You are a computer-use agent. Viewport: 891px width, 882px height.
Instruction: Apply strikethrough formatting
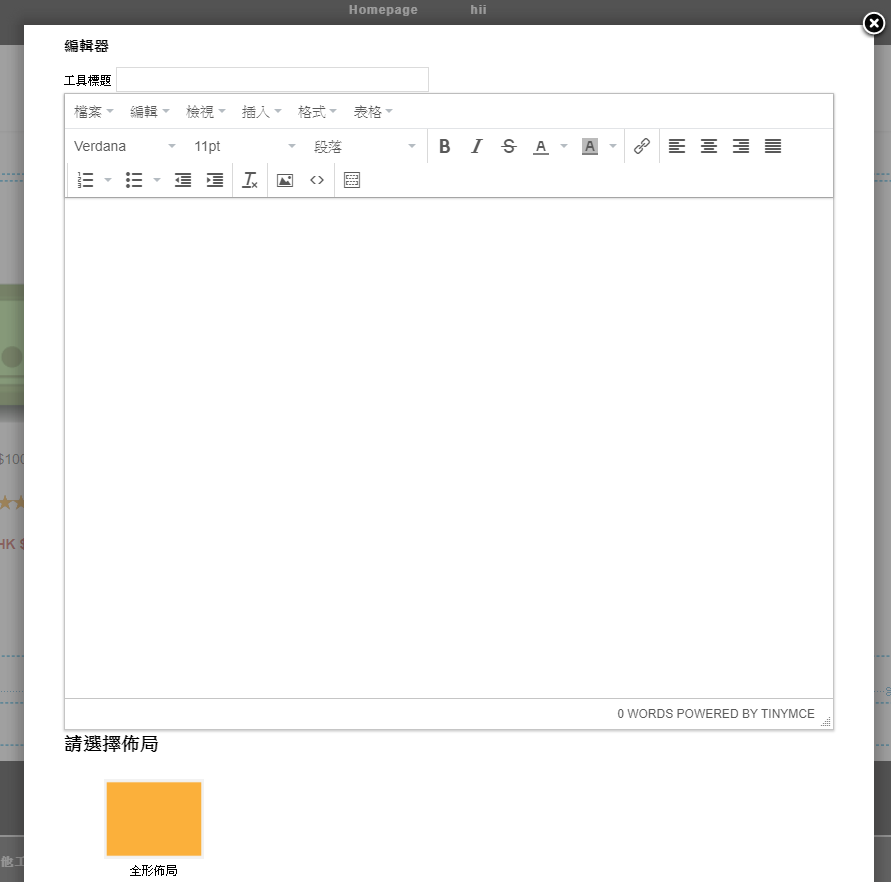coord(509,147)
